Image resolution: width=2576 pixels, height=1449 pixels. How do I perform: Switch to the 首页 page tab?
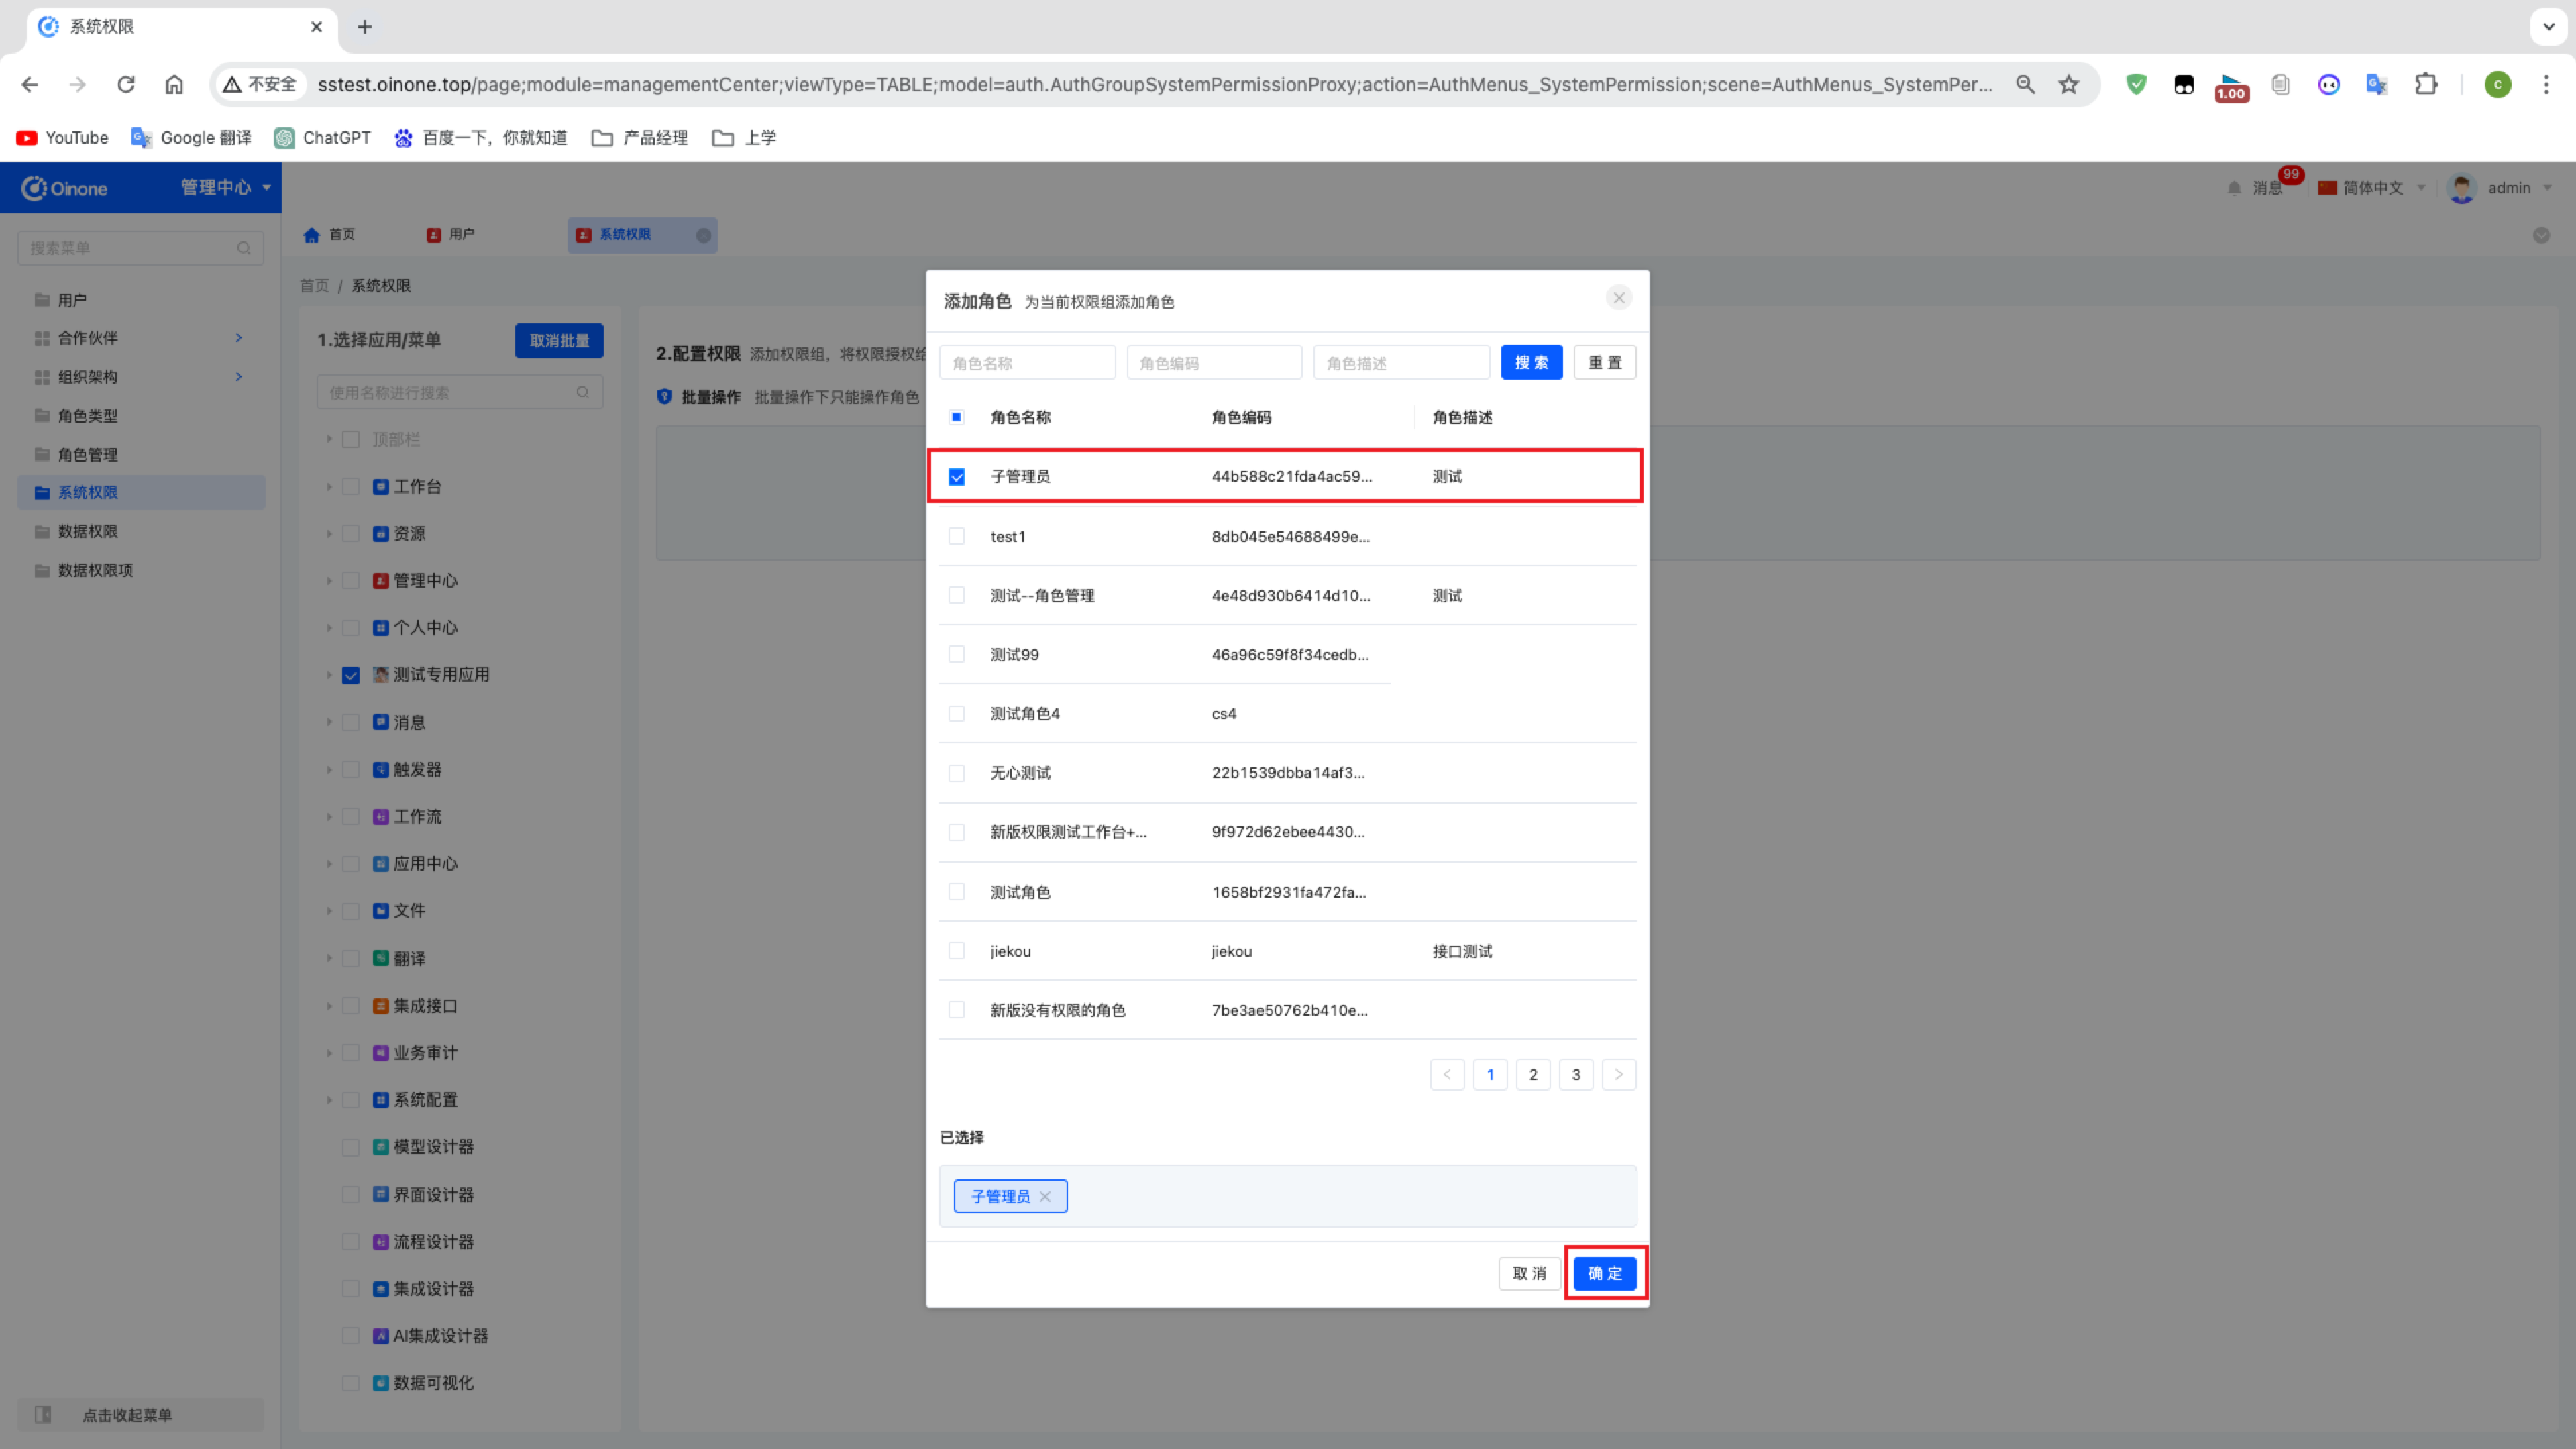[x=329, y=235]
